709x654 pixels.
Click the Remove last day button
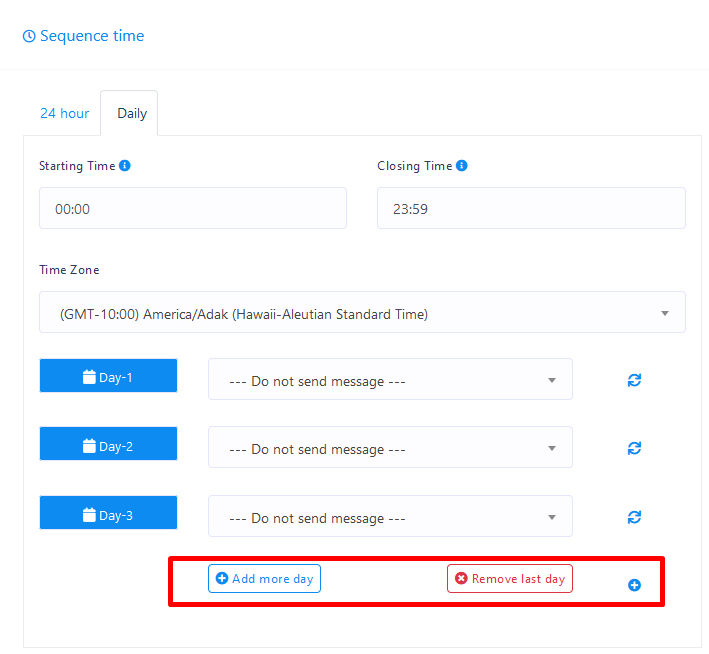(509, 579)
